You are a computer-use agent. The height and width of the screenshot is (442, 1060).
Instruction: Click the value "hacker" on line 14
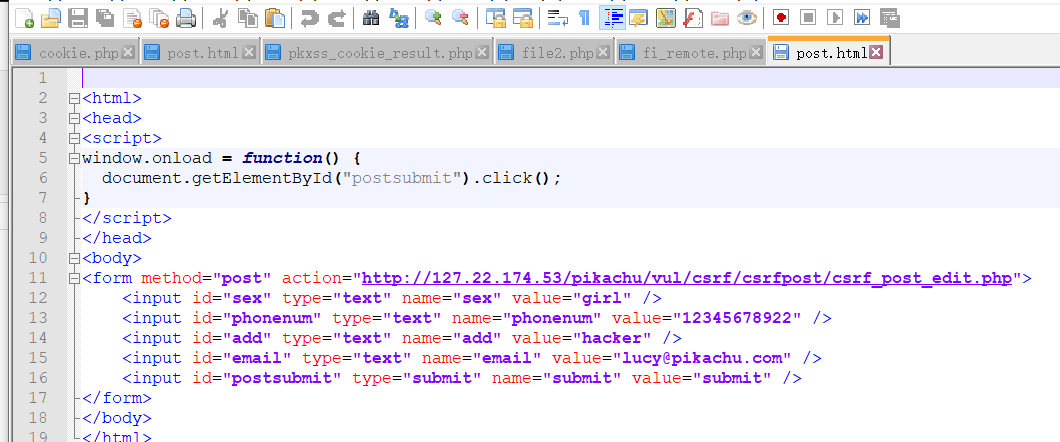613,338
